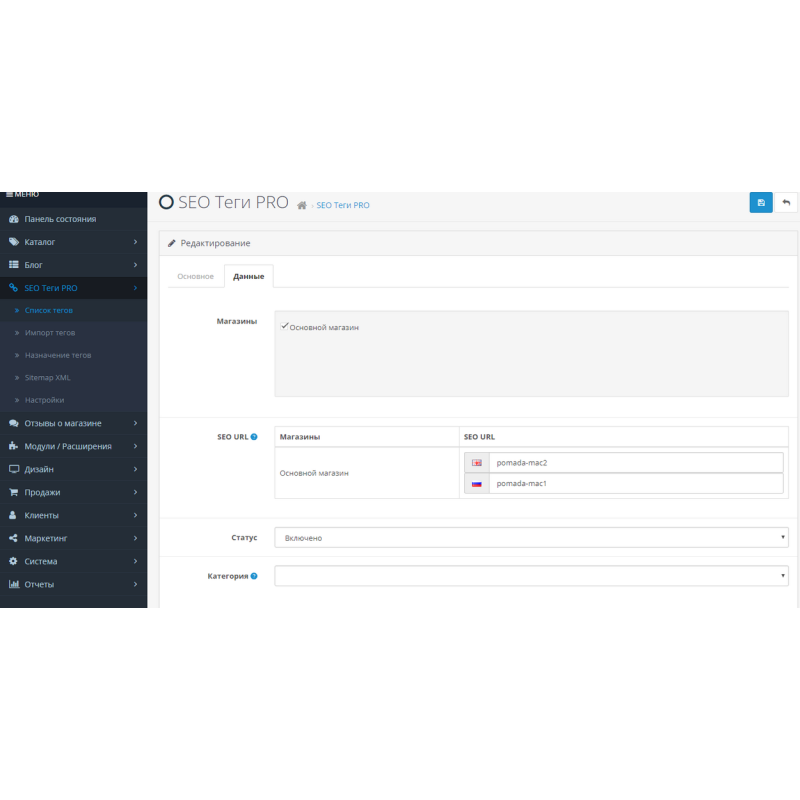800x800 pixels.
Task: Click the English SEO URL field pomada-mac2
Action: click(635, 462)
